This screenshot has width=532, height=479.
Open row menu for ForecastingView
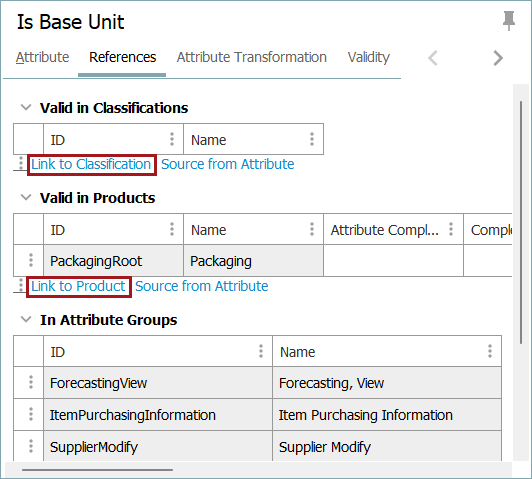[x=31, y=382]
